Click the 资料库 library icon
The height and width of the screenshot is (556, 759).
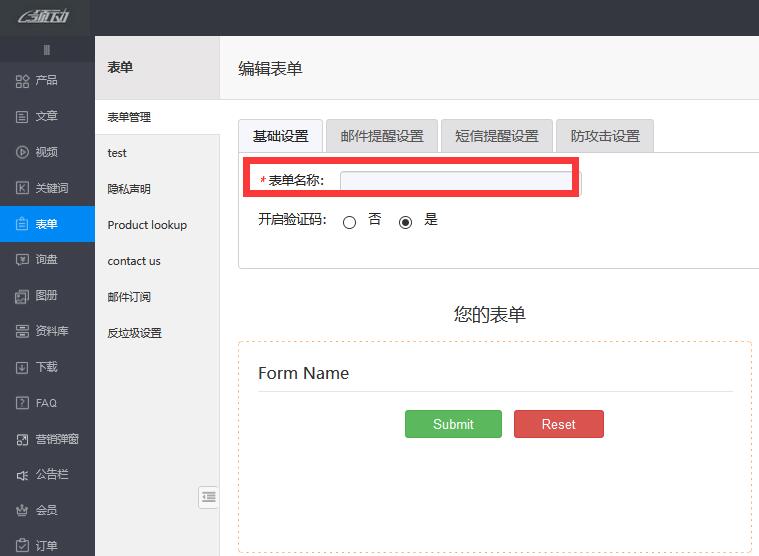[x=22, y=331]
